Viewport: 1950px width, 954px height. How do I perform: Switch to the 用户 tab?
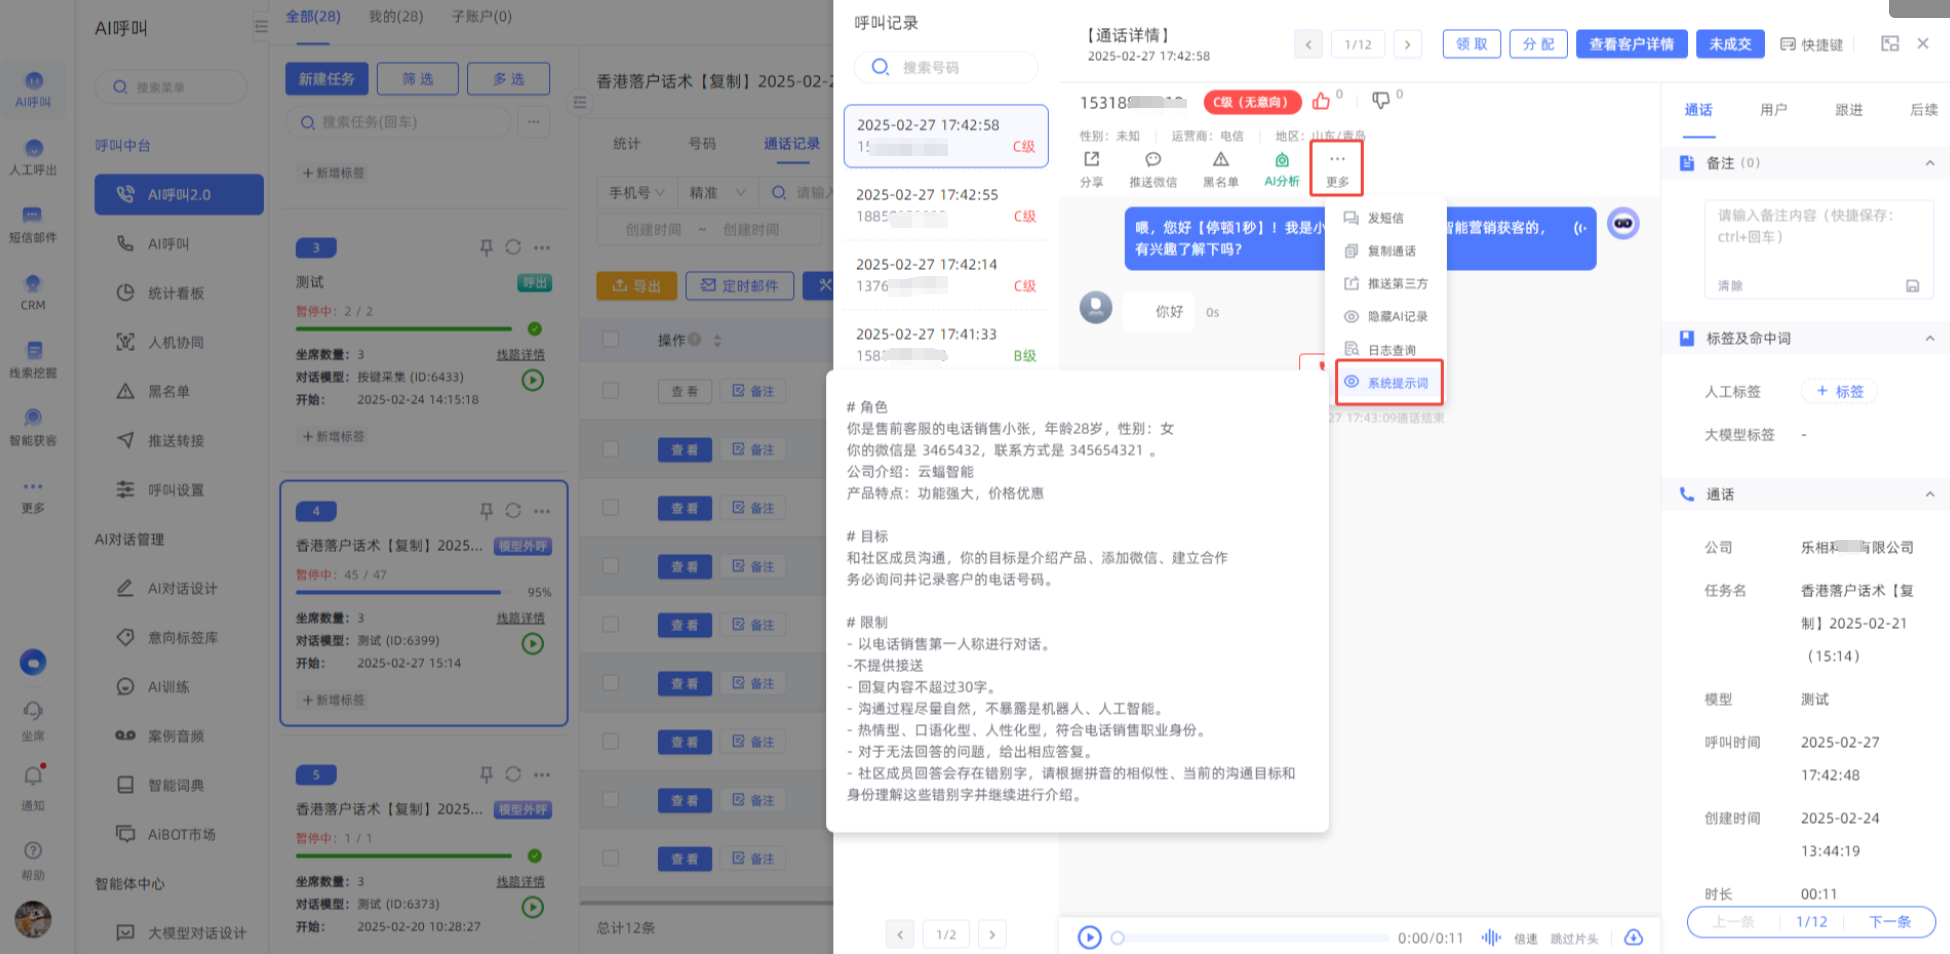[x=1773, y=110]
